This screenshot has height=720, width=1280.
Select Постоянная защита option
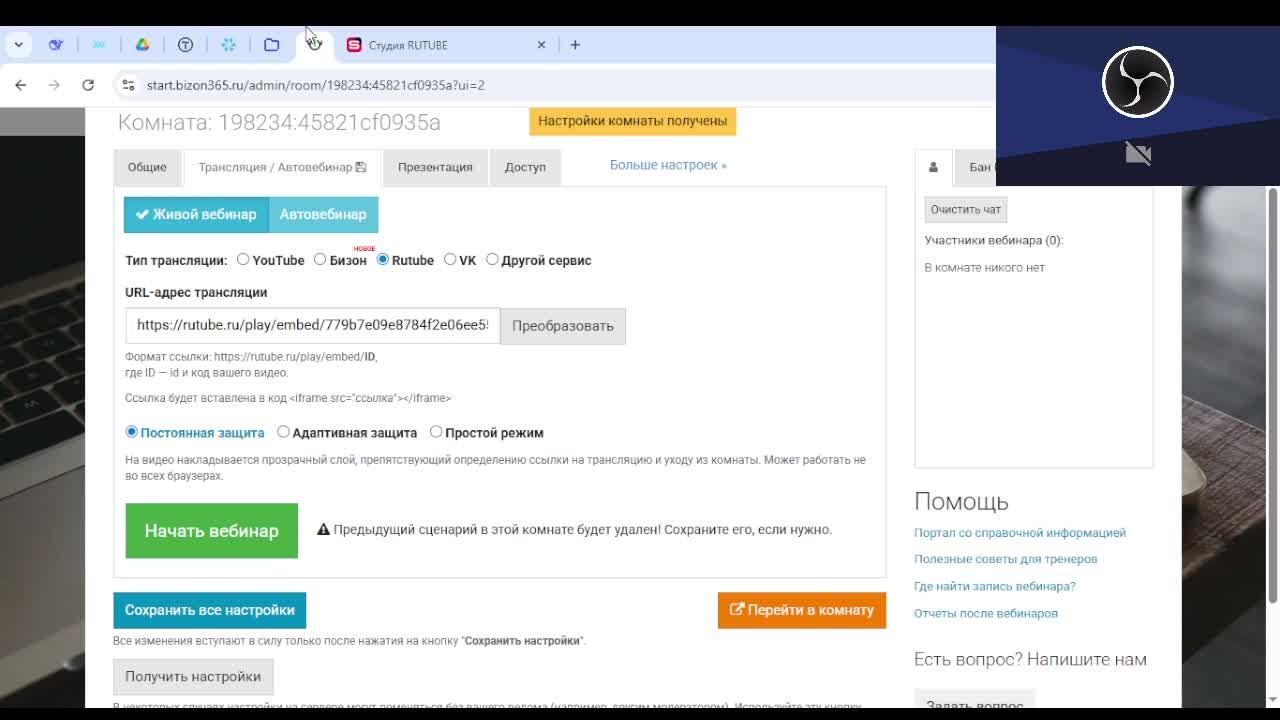click(x=131, y=432)
